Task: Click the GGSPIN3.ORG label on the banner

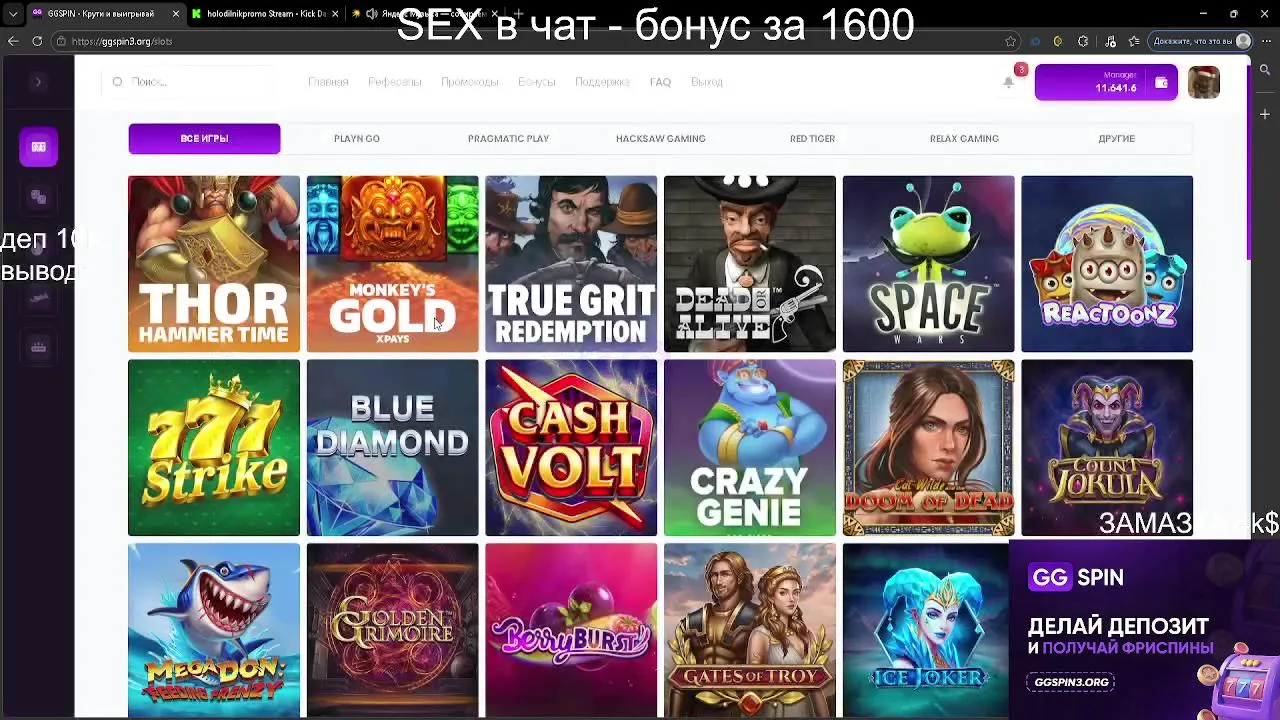Action: 1071,682
